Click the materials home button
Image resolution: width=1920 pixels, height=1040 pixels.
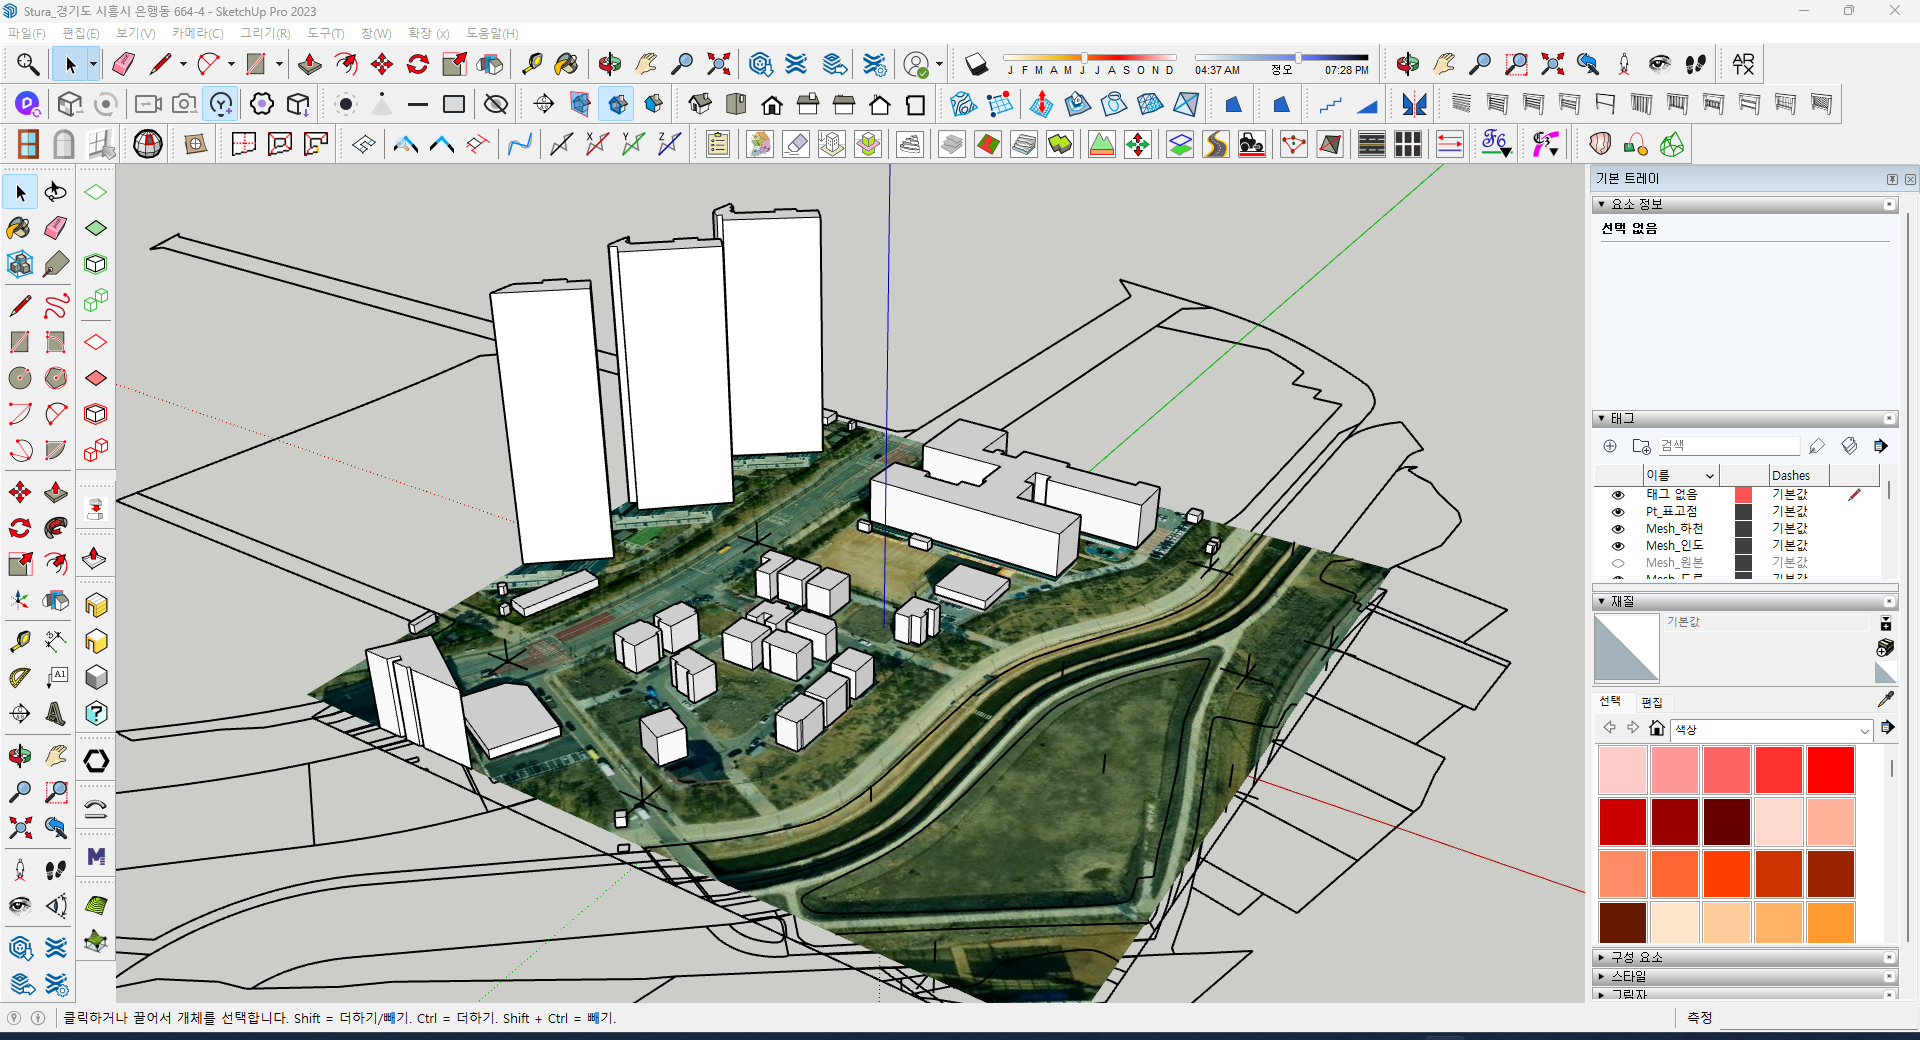click(1657, 728)
